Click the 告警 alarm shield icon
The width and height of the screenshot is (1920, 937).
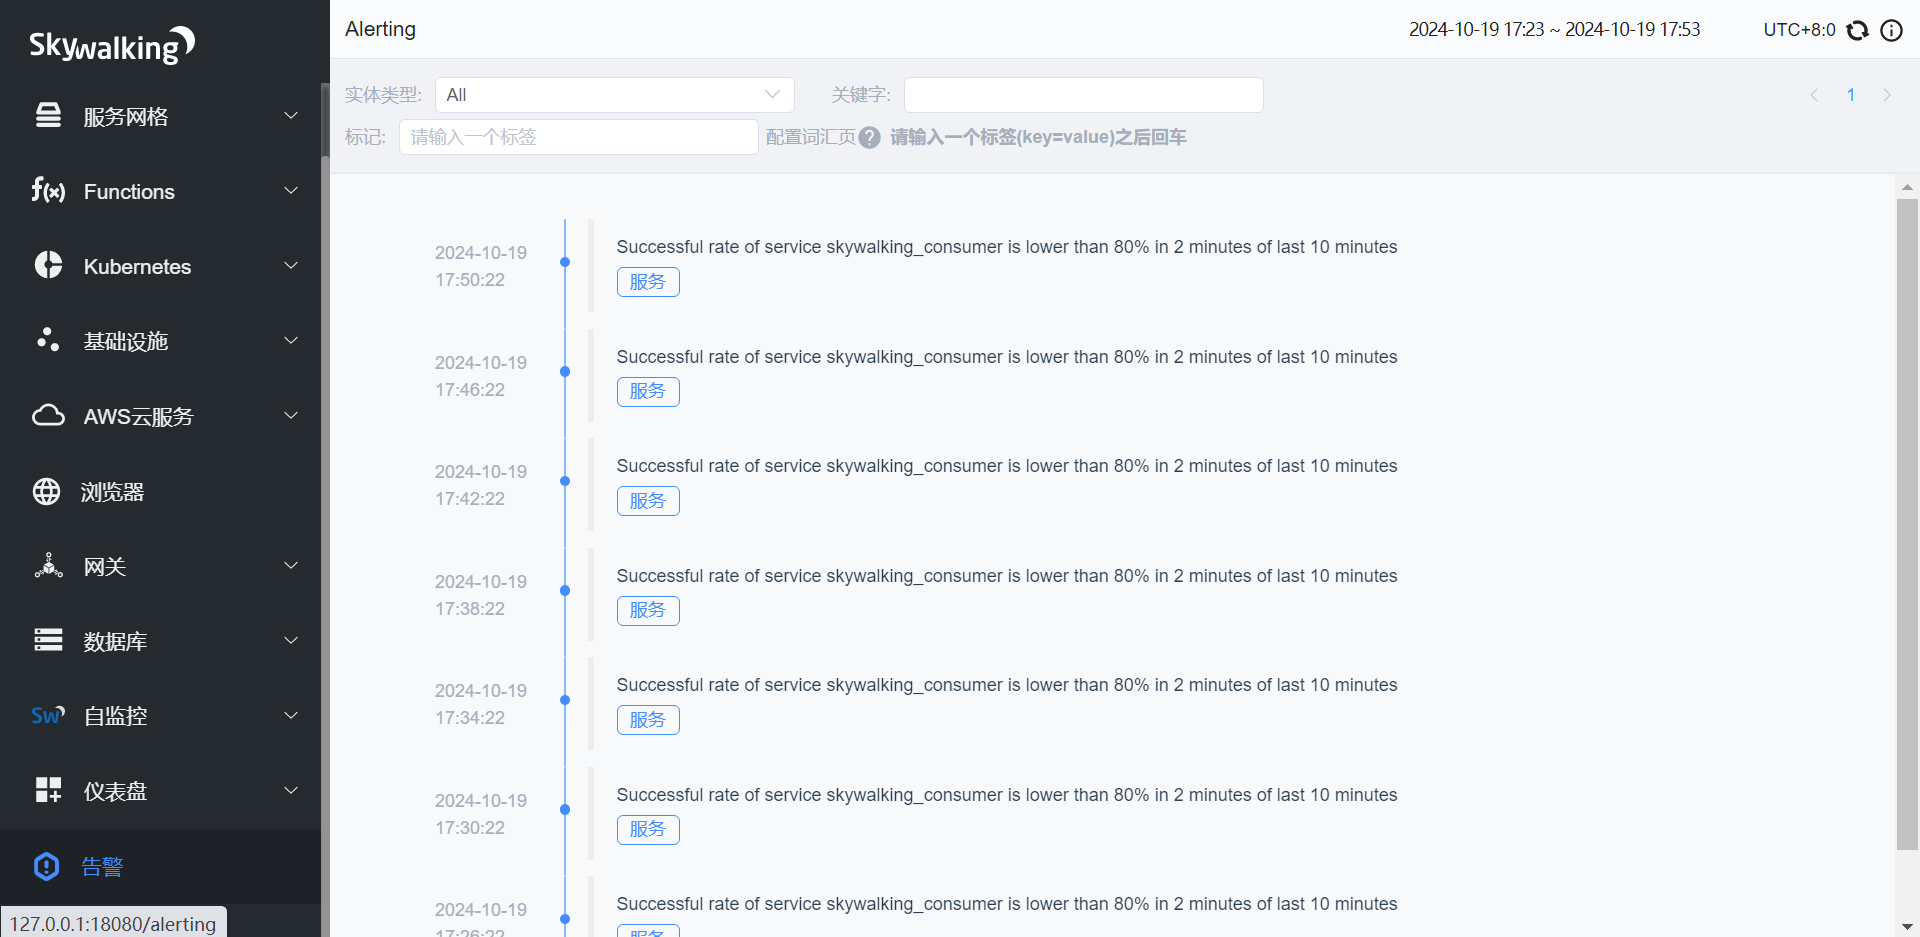coord(47,866)
